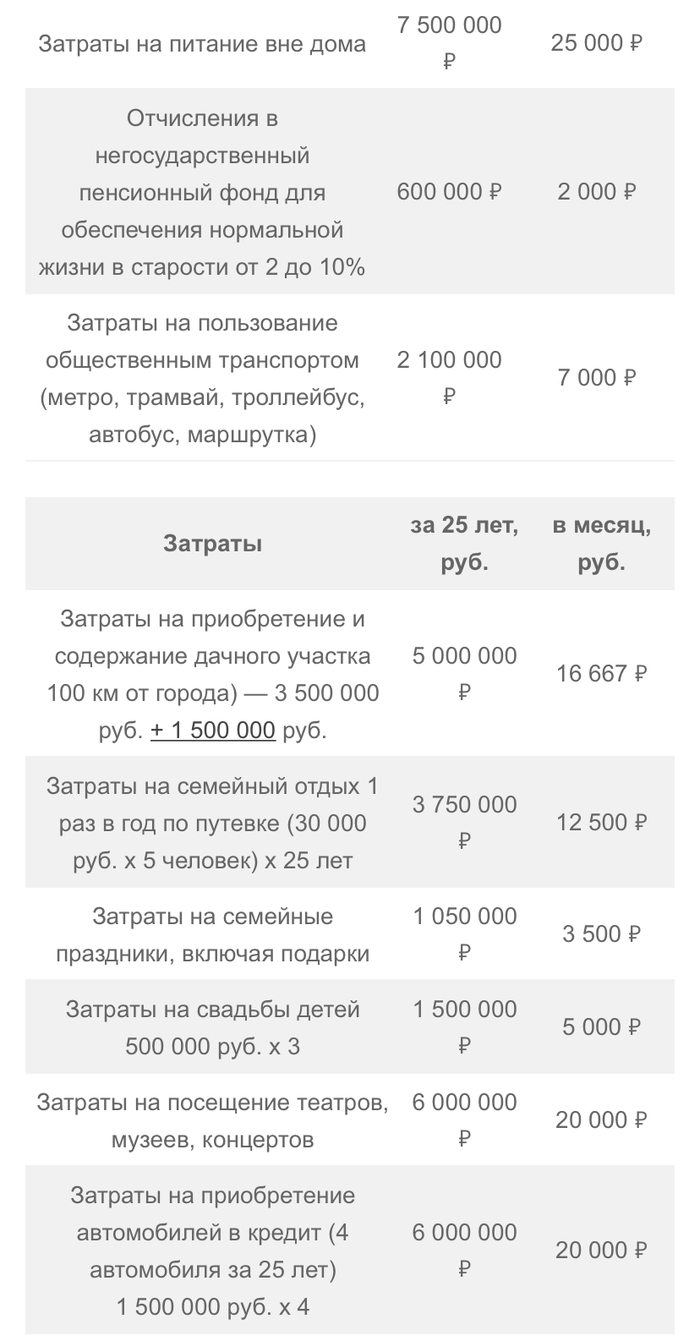Click the "Затраты" column header
The image size is (700, 1341).
tap(212, 544)
